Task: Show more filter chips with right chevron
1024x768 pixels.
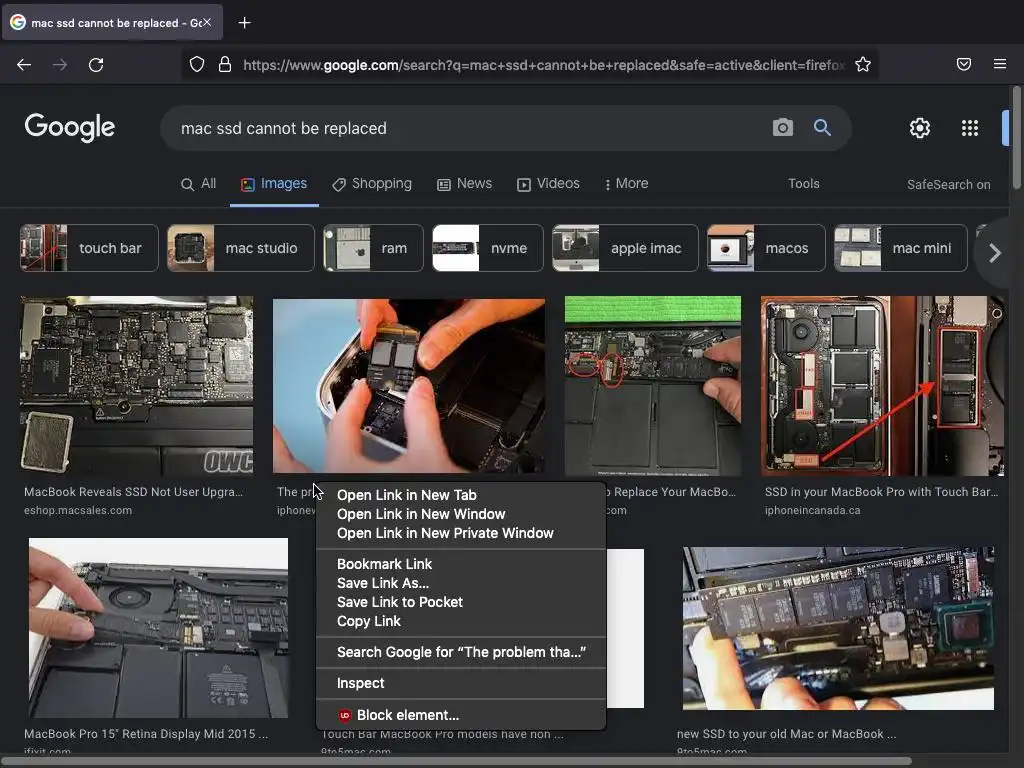Action: [x=995, y=253]
